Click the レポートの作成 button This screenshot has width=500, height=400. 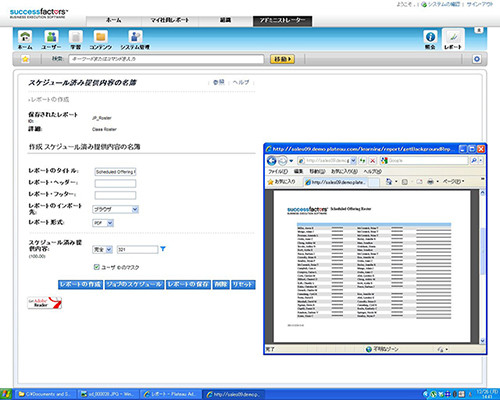pos(80,284)
